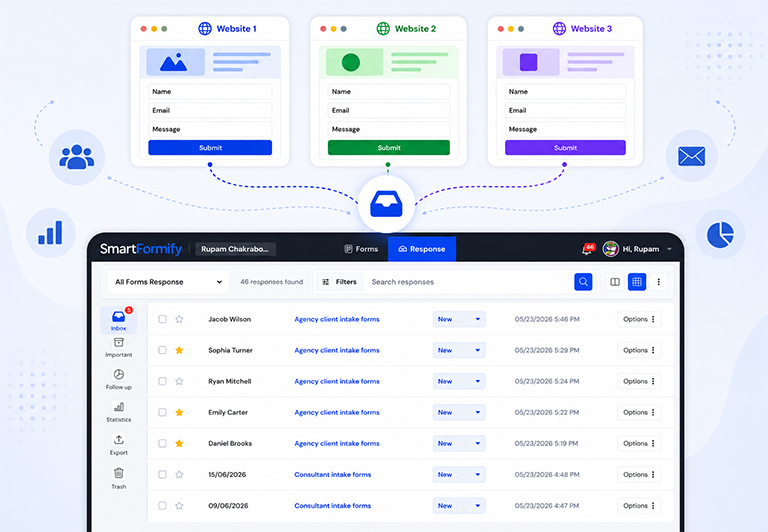Click the Rupam Chakrabo... workspace label
Image resolution: width=768 pixels, height=532 pixels.
[x=235, y=249]
